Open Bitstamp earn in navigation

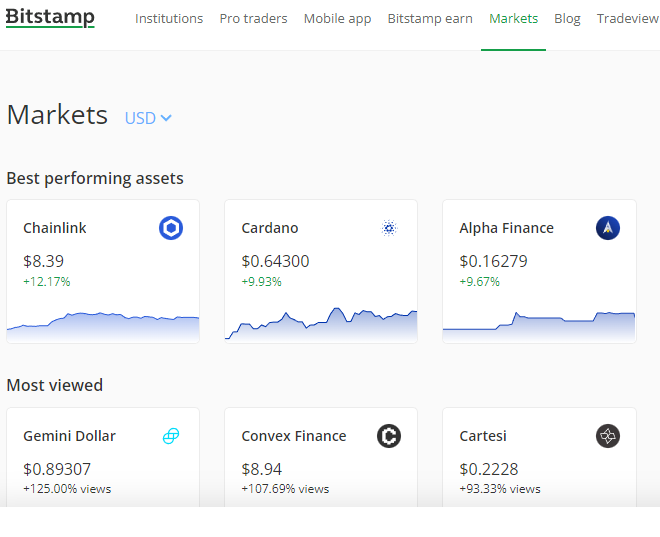pyautogui.click(x=430, y=19)
